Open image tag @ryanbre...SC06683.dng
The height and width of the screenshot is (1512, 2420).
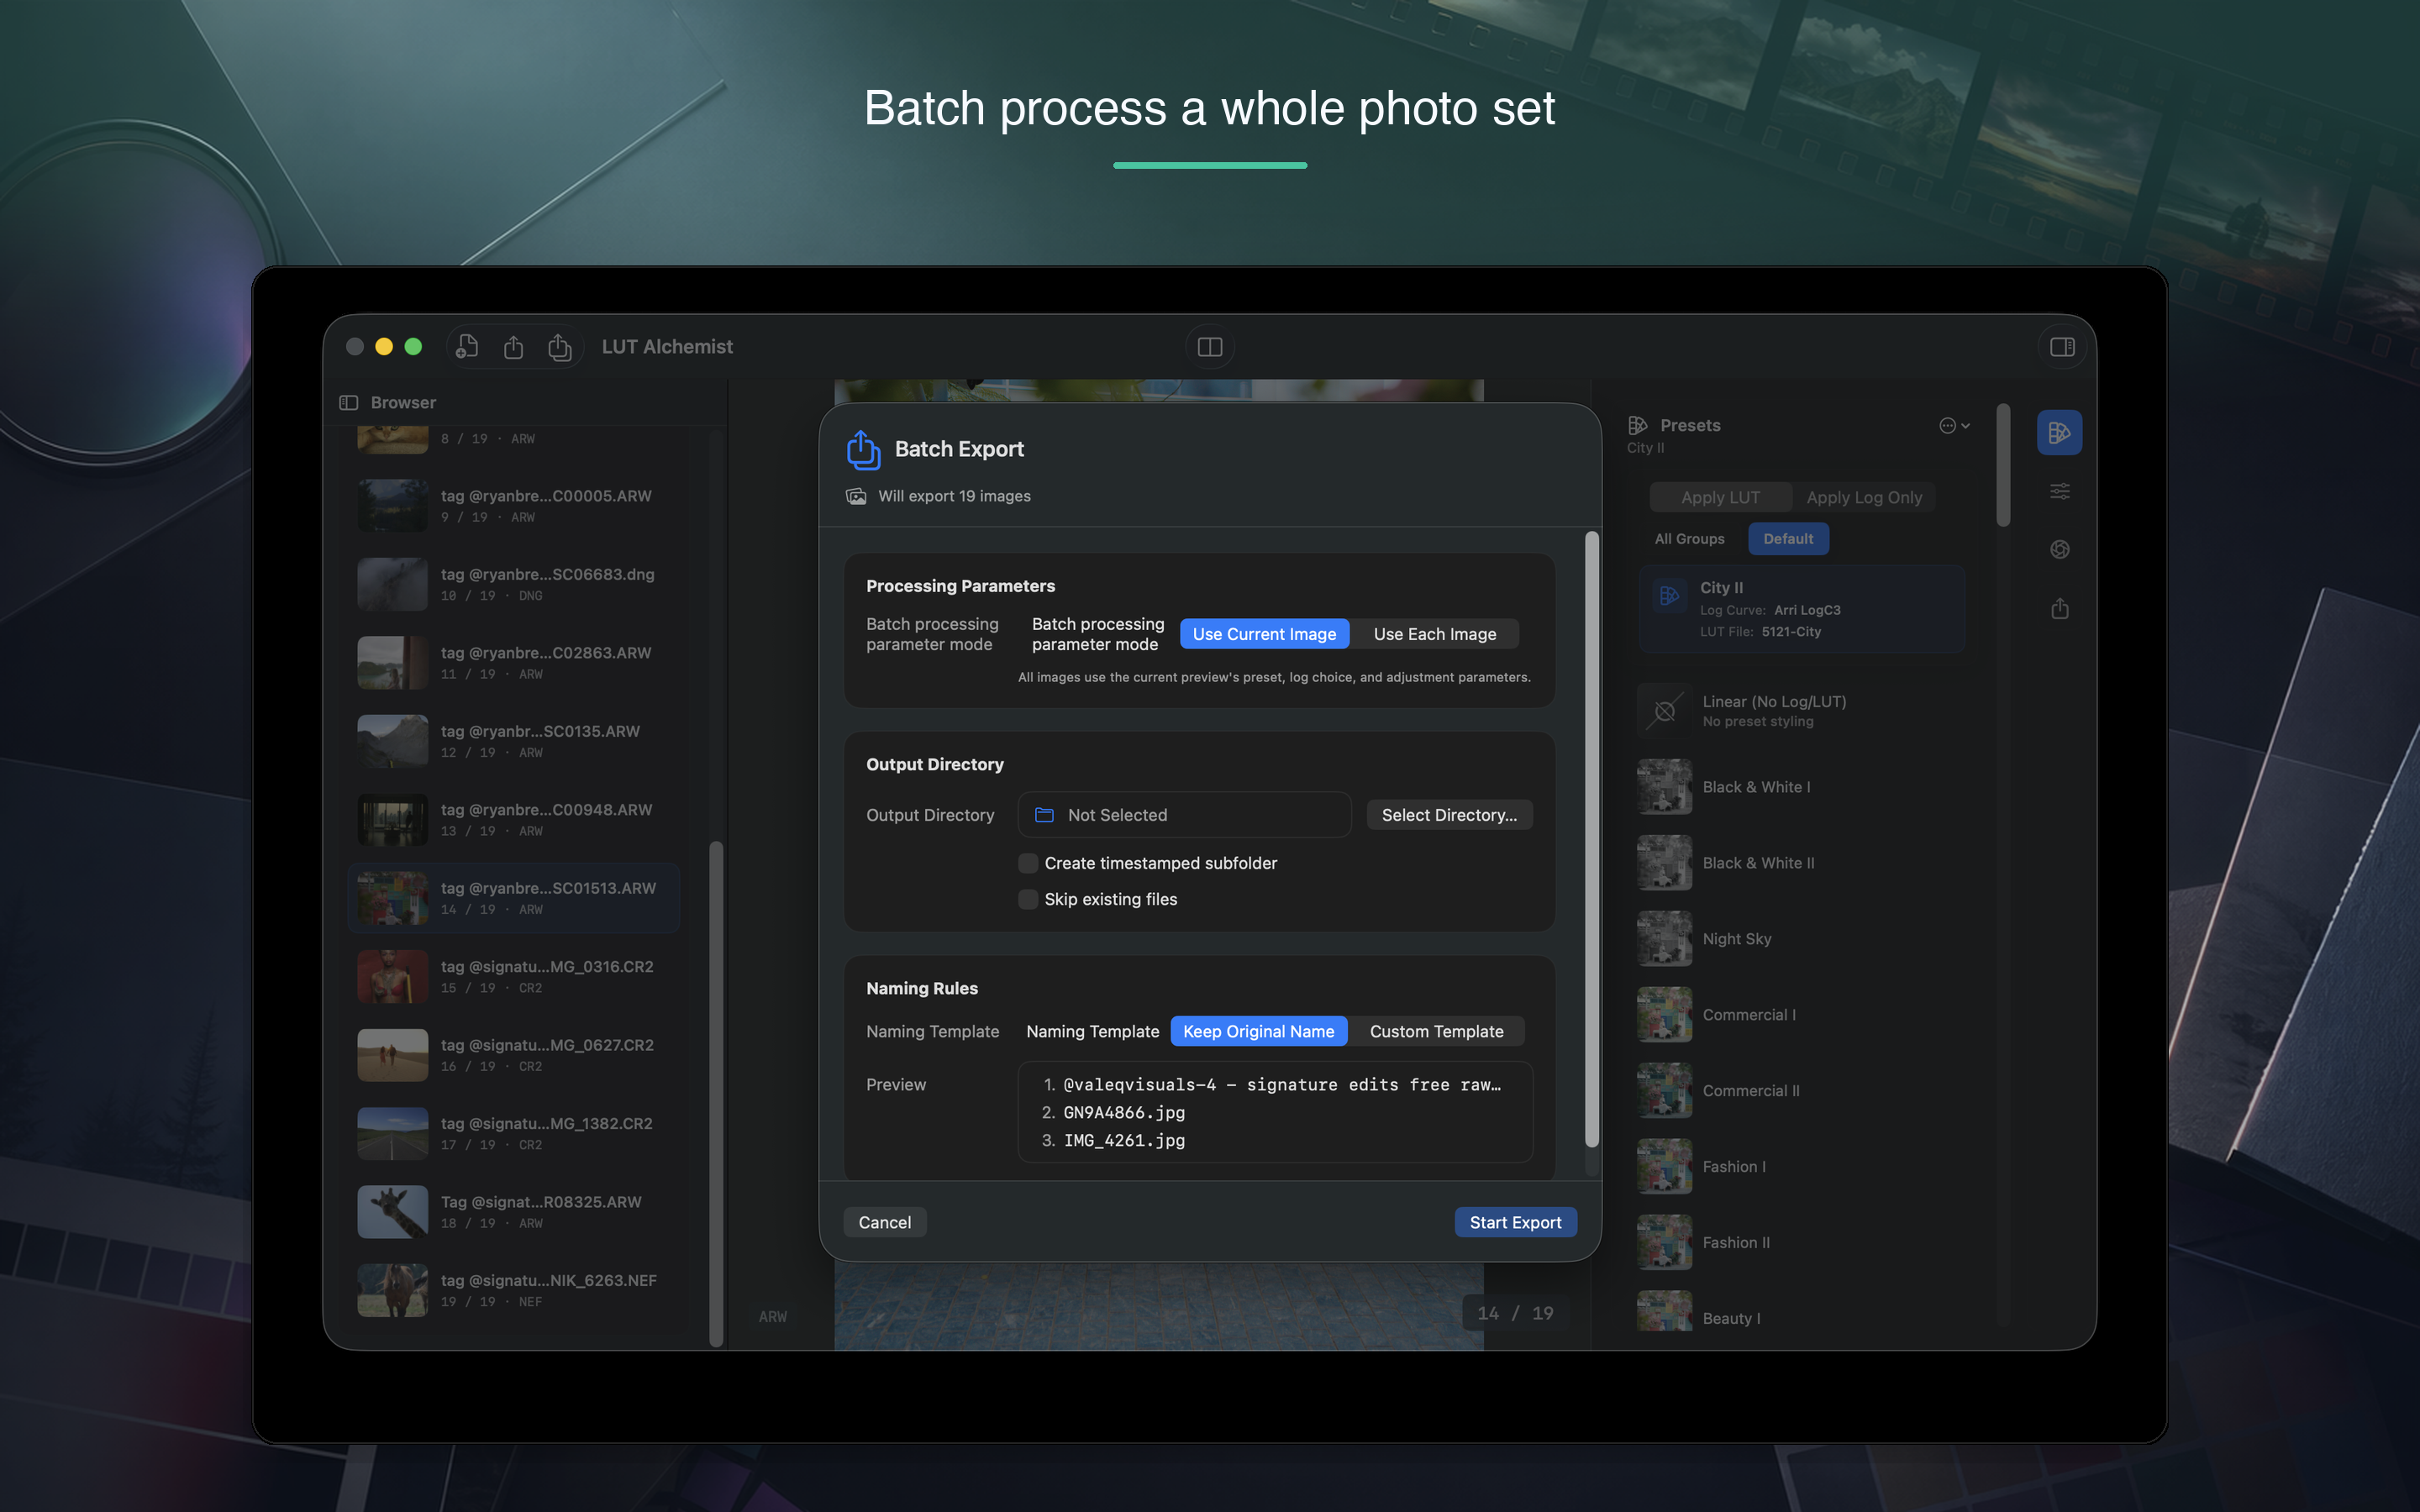pyautogui.click(x=513, y=584)
